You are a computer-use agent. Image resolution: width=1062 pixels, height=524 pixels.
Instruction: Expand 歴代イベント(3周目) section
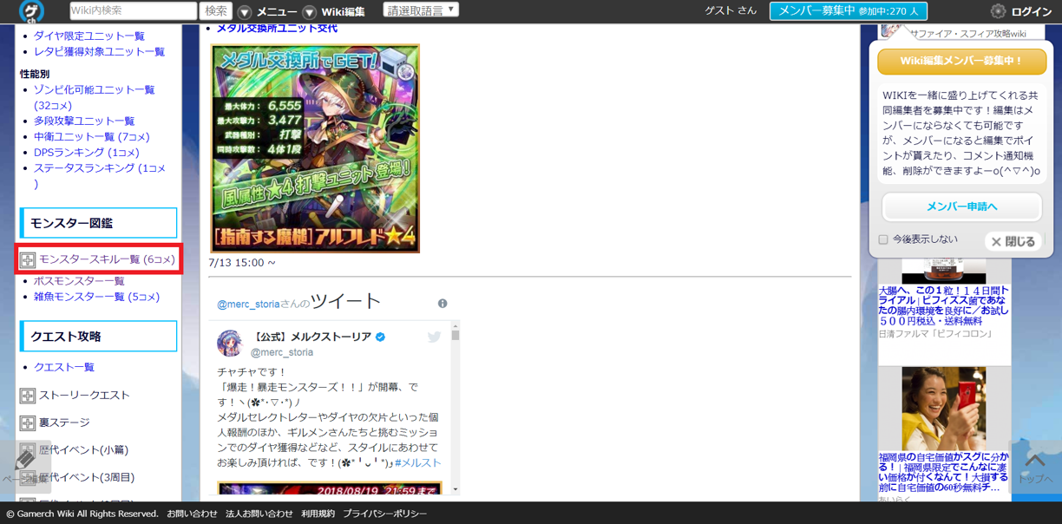tap(28, 478)
